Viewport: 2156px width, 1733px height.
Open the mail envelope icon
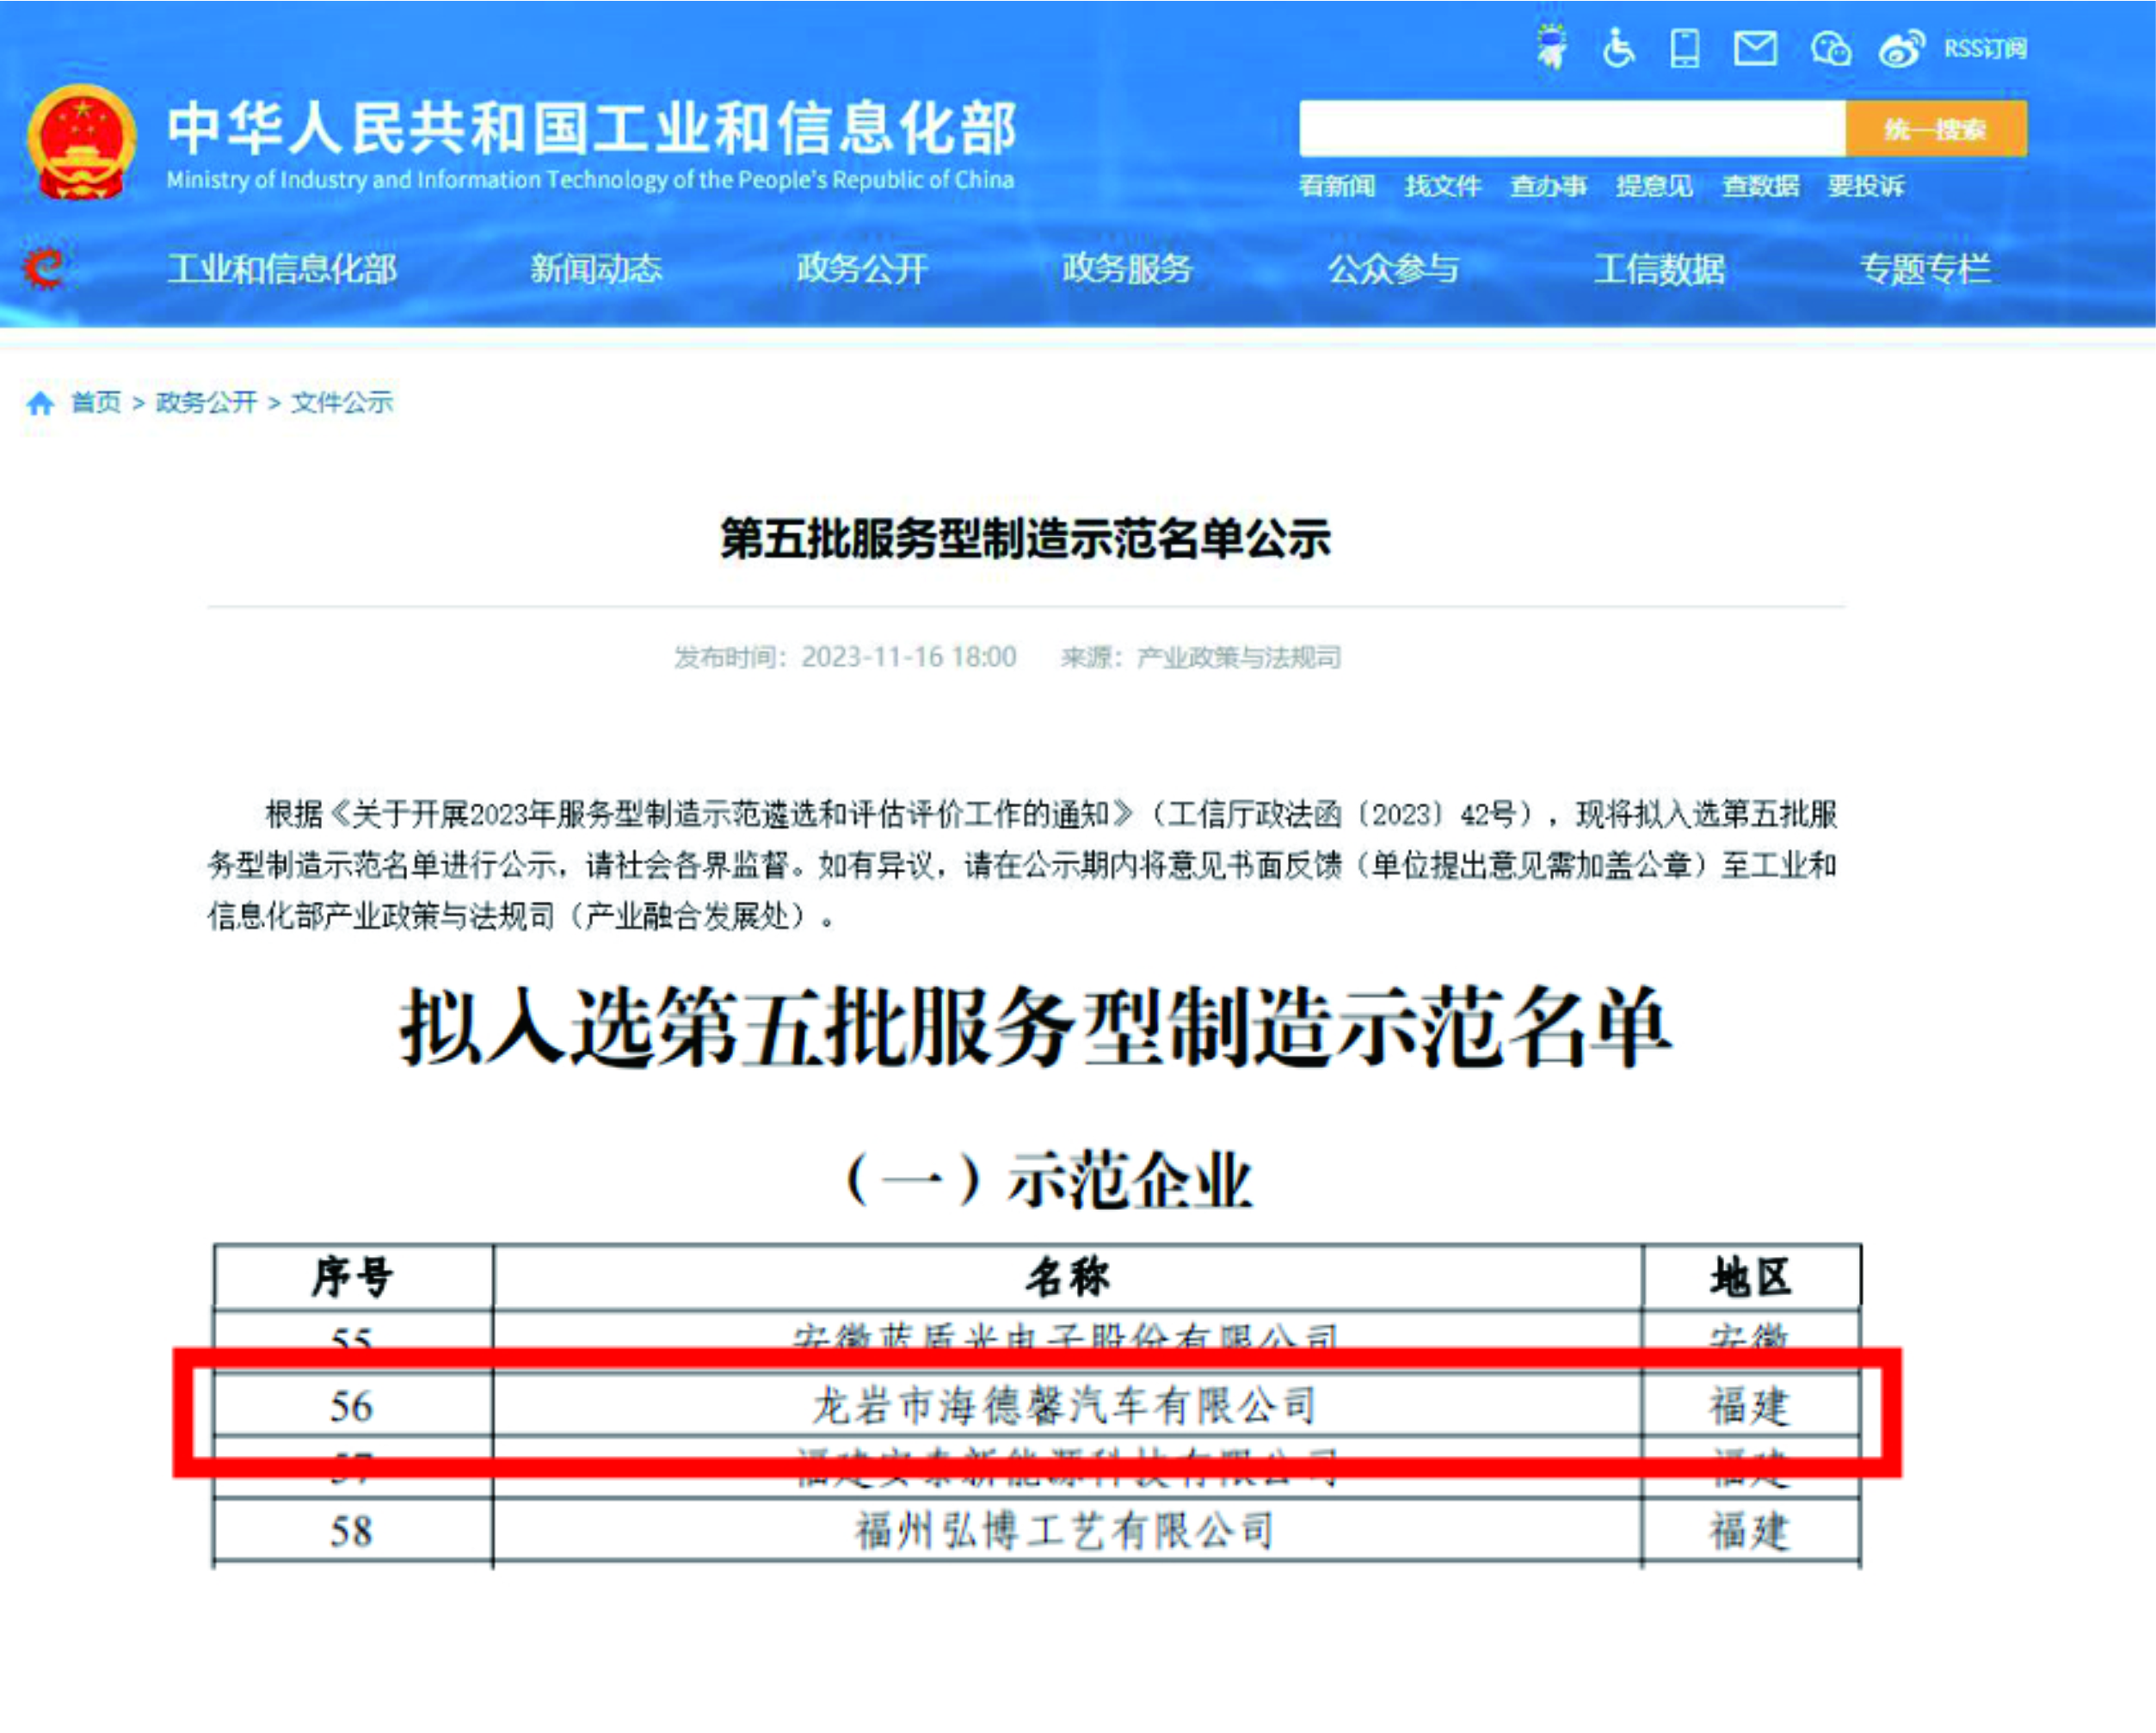[1755, 47]
